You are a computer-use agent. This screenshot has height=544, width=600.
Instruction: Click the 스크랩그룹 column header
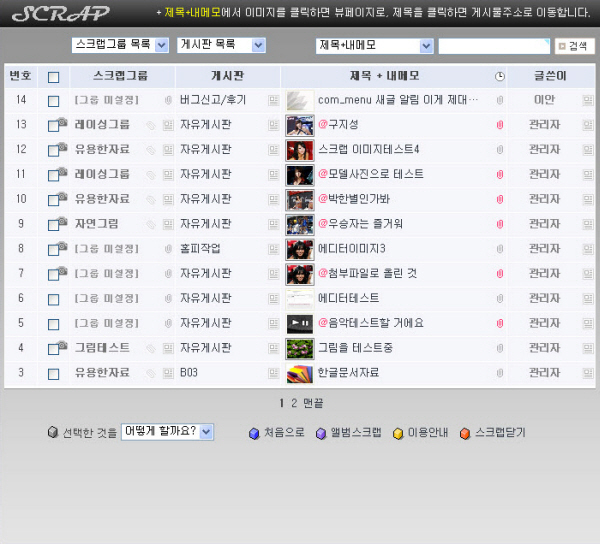(x=120, y=76)
